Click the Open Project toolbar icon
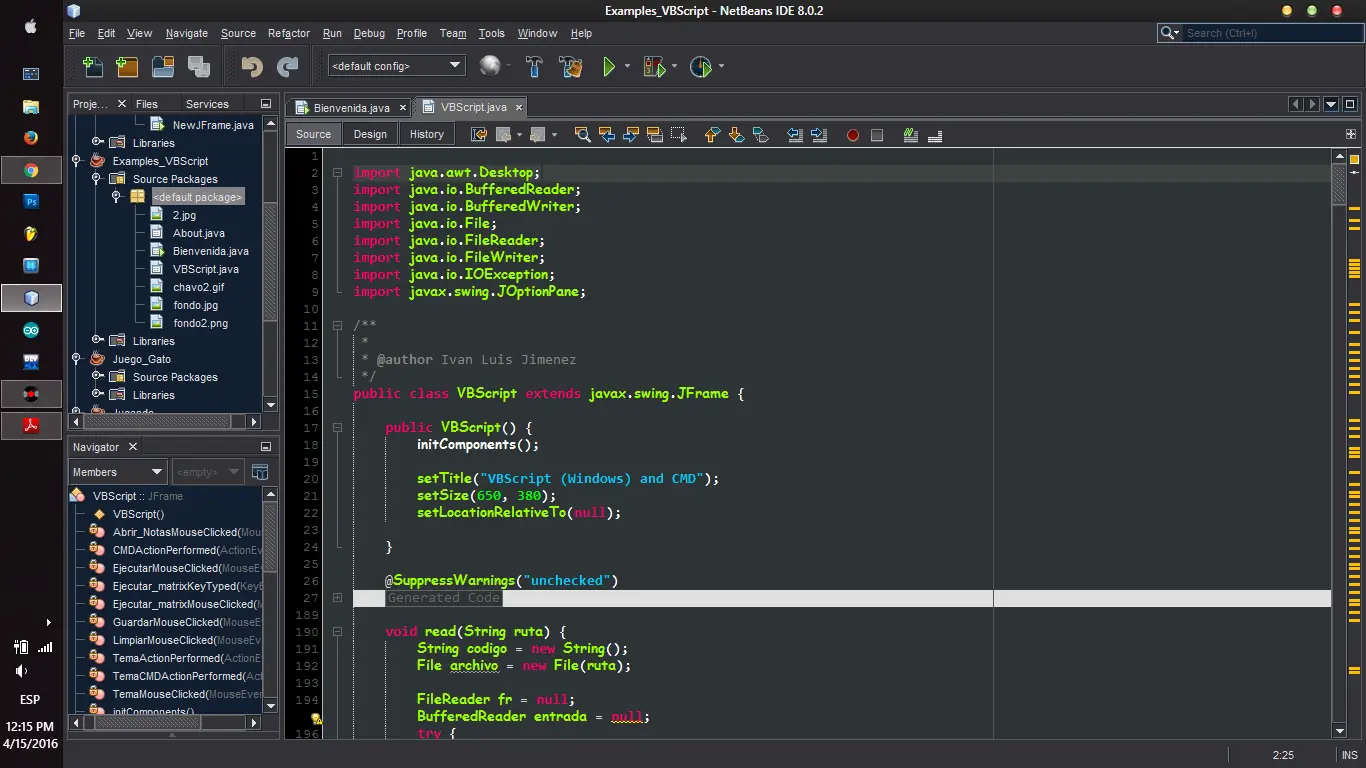1366x768 pixels. click(163, 67)
